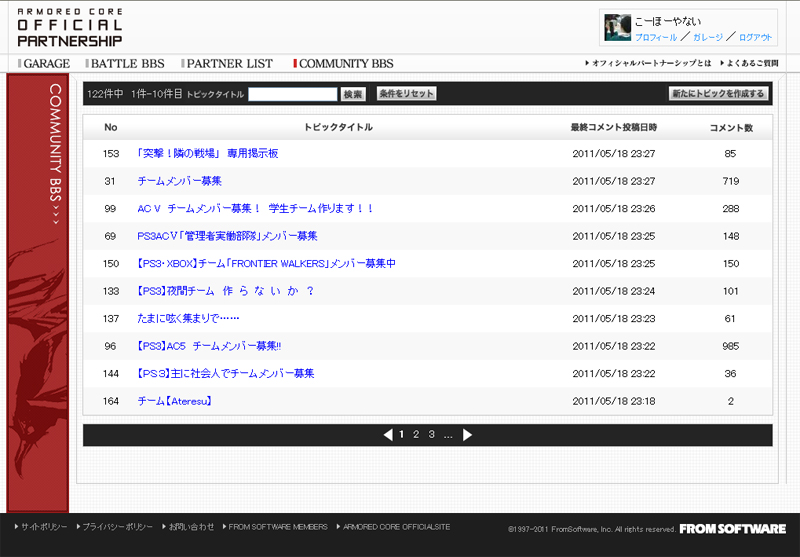Open the GARAGE tab

[46, 64]
